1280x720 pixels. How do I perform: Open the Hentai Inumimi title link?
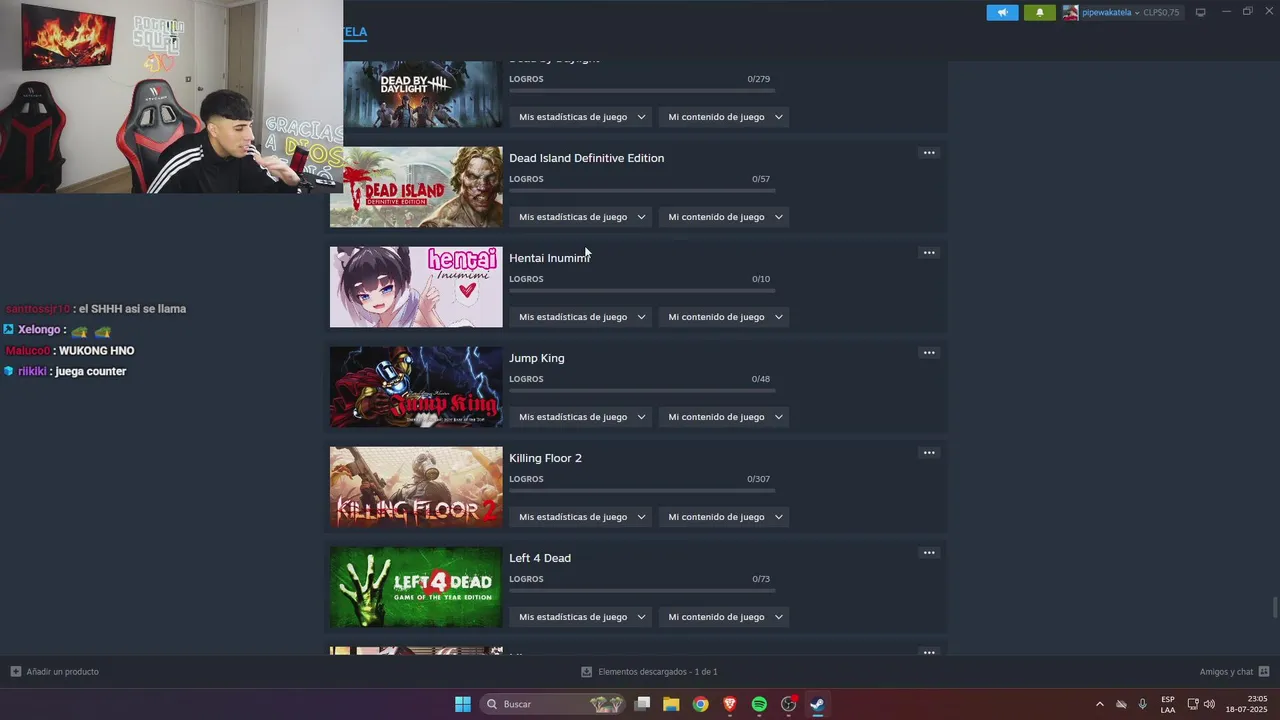pyautogui.click(x=549, y=258)
